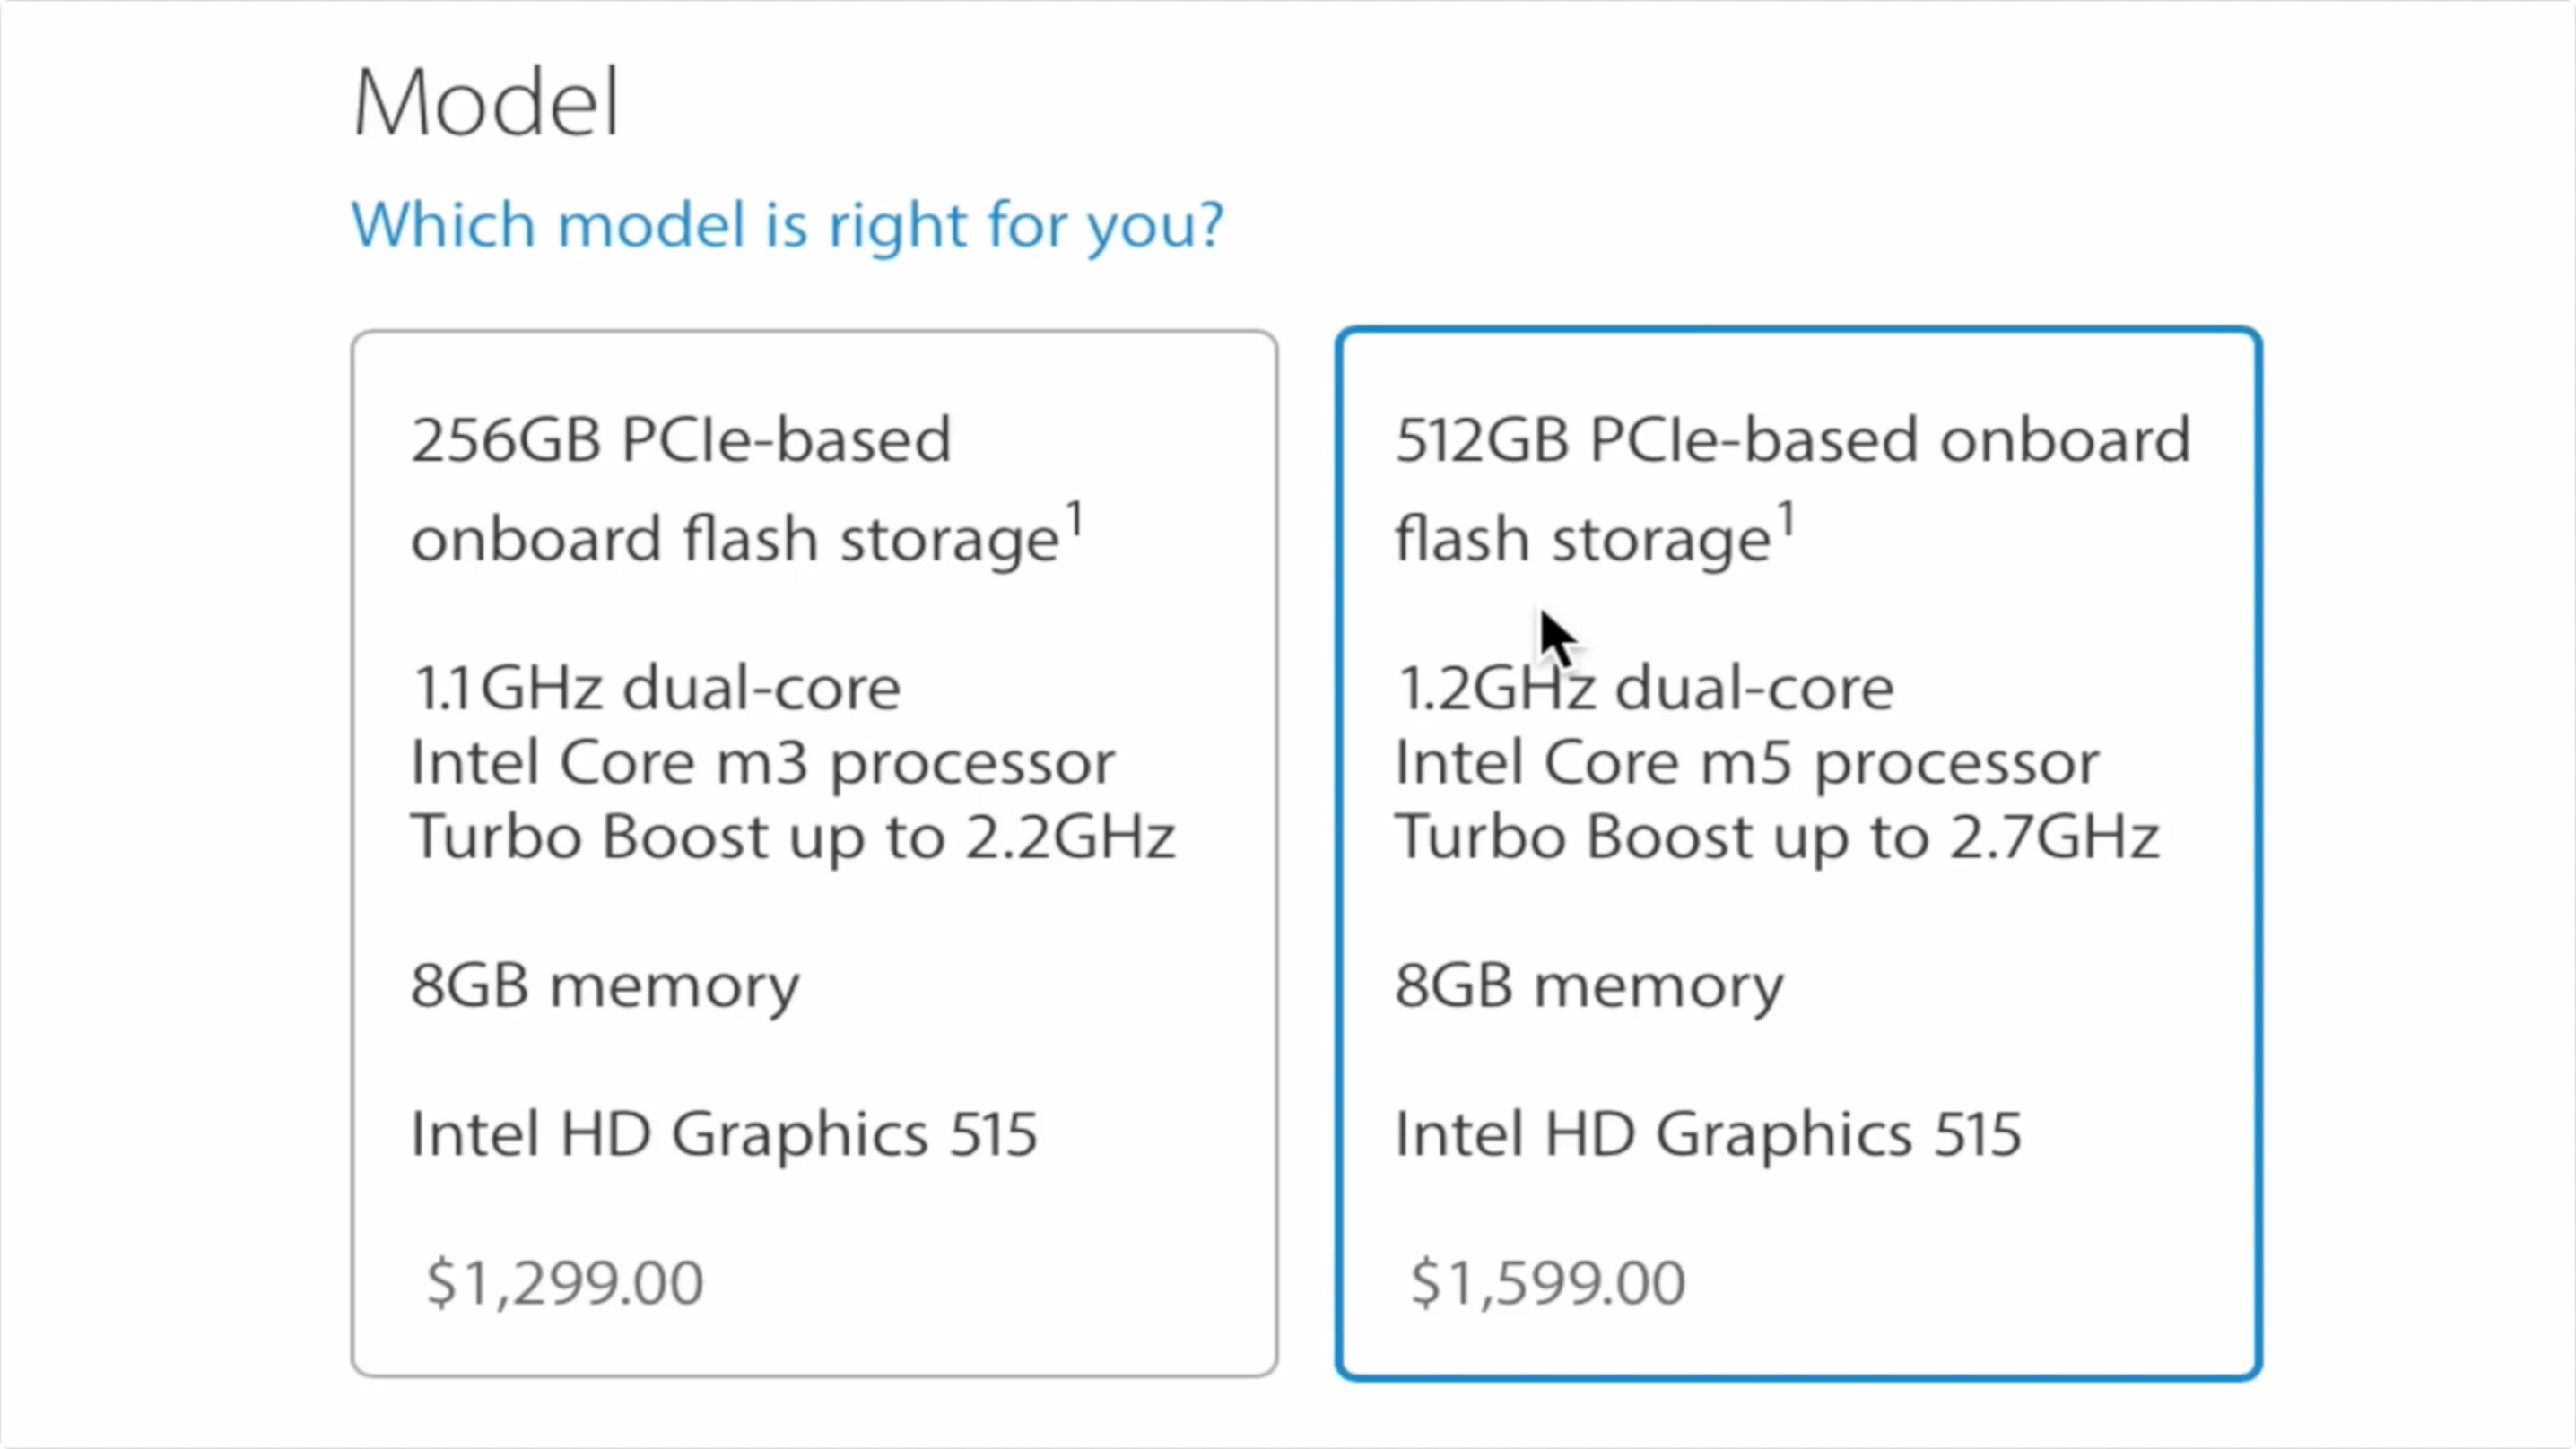
Task: Choose the Intel Core m3 processor text
Action: point(762,763)
